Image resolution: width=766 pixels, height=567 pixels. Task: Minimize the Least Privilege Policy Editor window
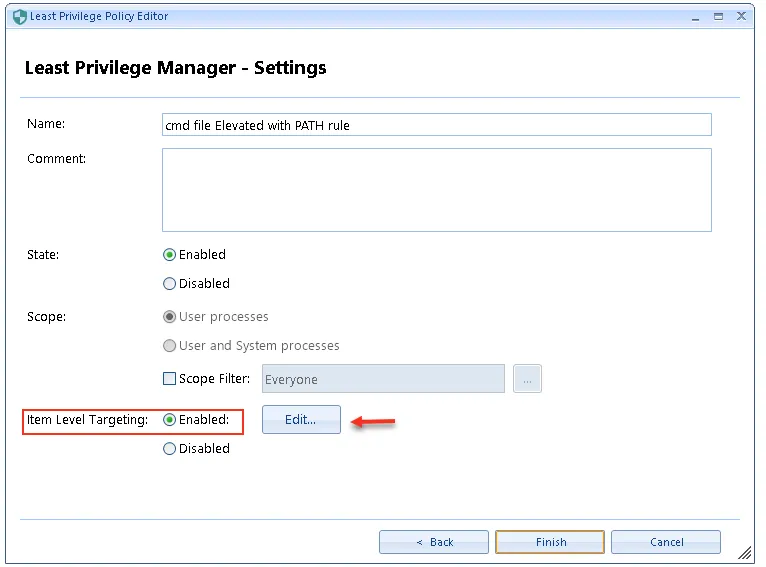click(x=696, y=16)
